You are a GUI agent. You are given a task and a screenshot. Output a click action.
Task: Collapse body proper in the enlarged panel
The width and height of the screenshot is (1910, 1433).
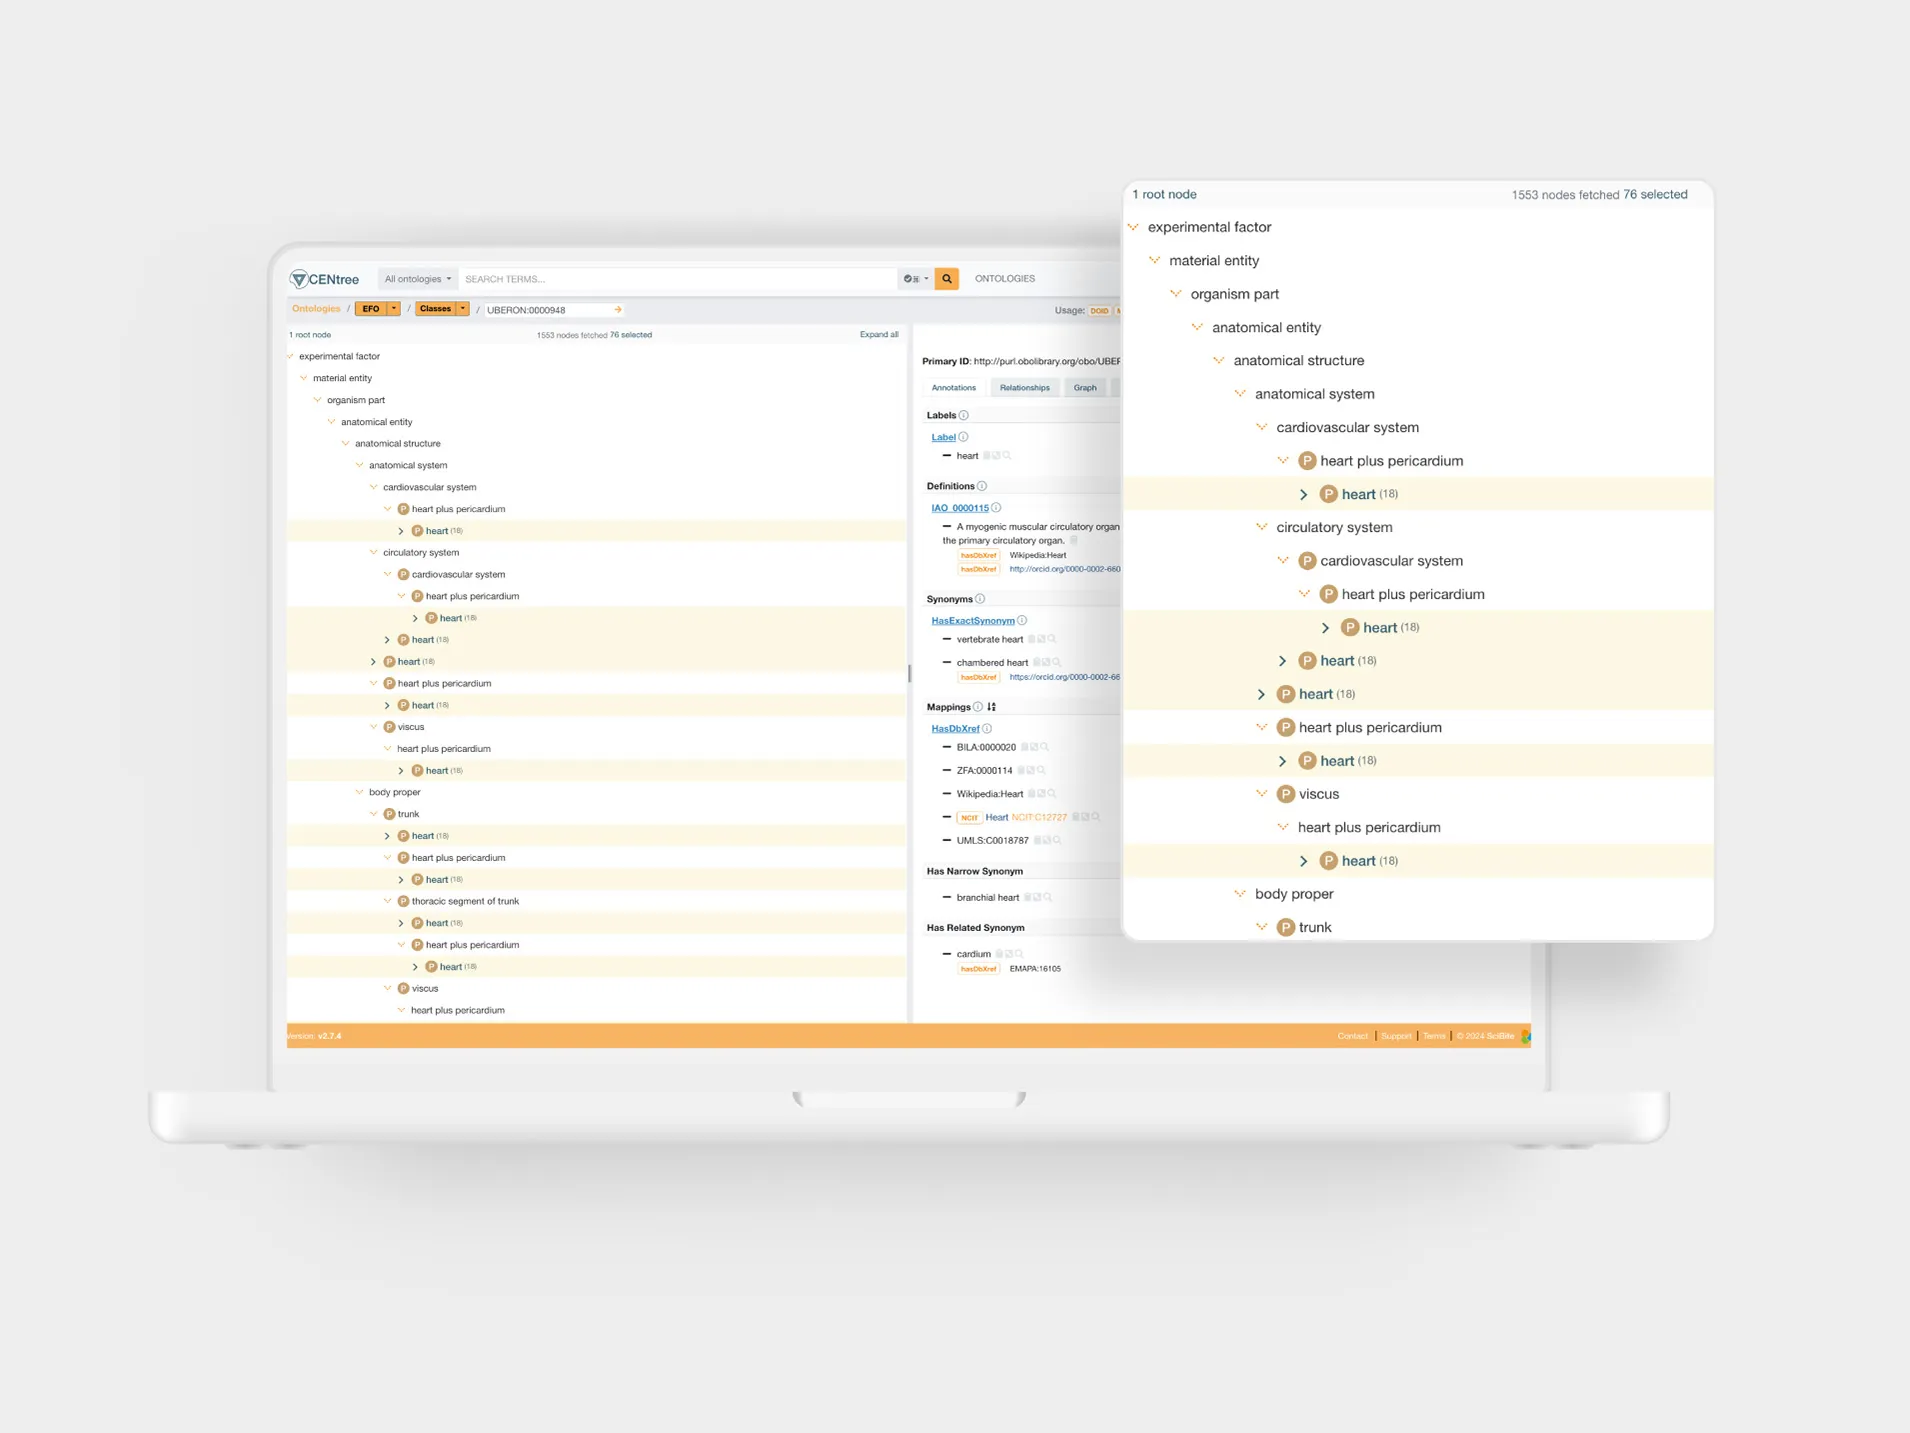[x=1240, y=894]
